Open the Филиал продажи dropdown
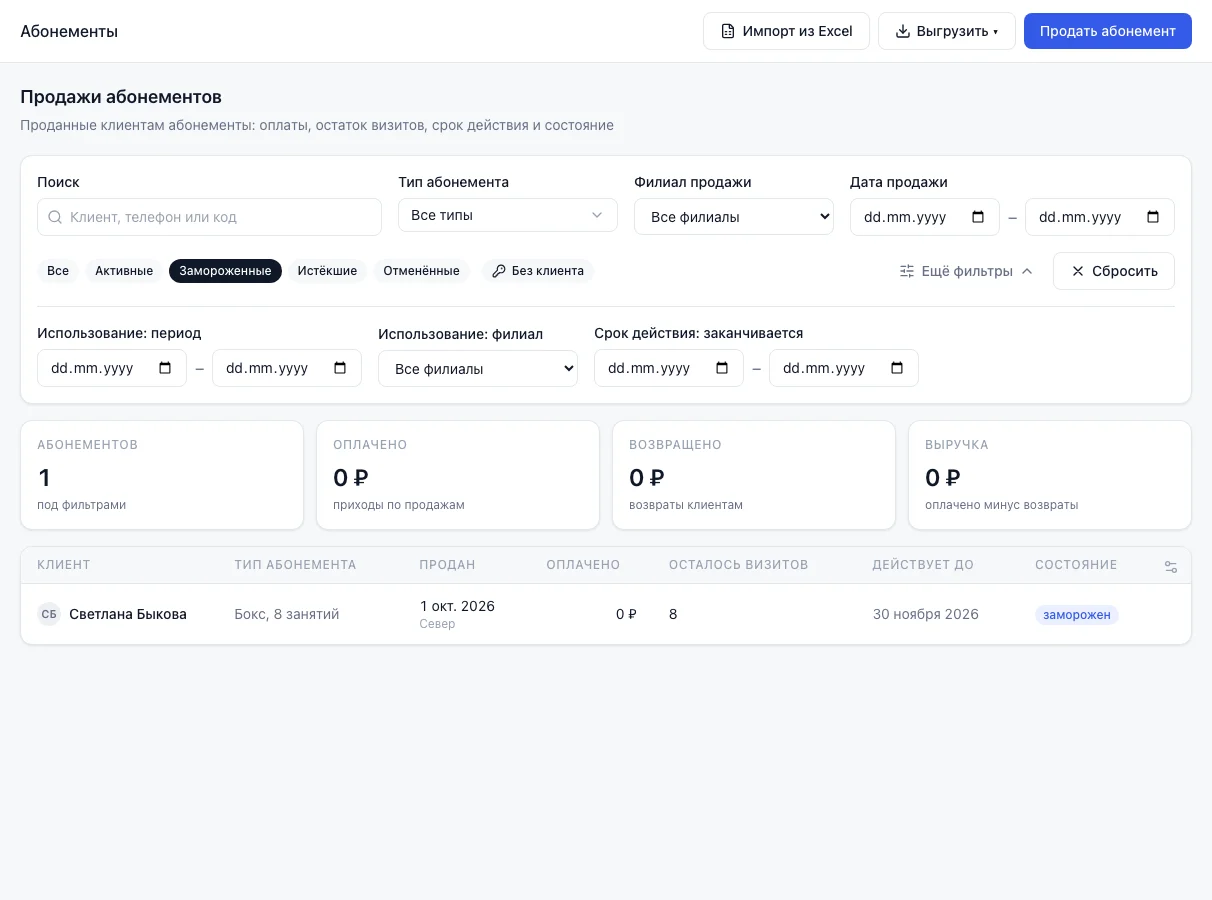 734,217
